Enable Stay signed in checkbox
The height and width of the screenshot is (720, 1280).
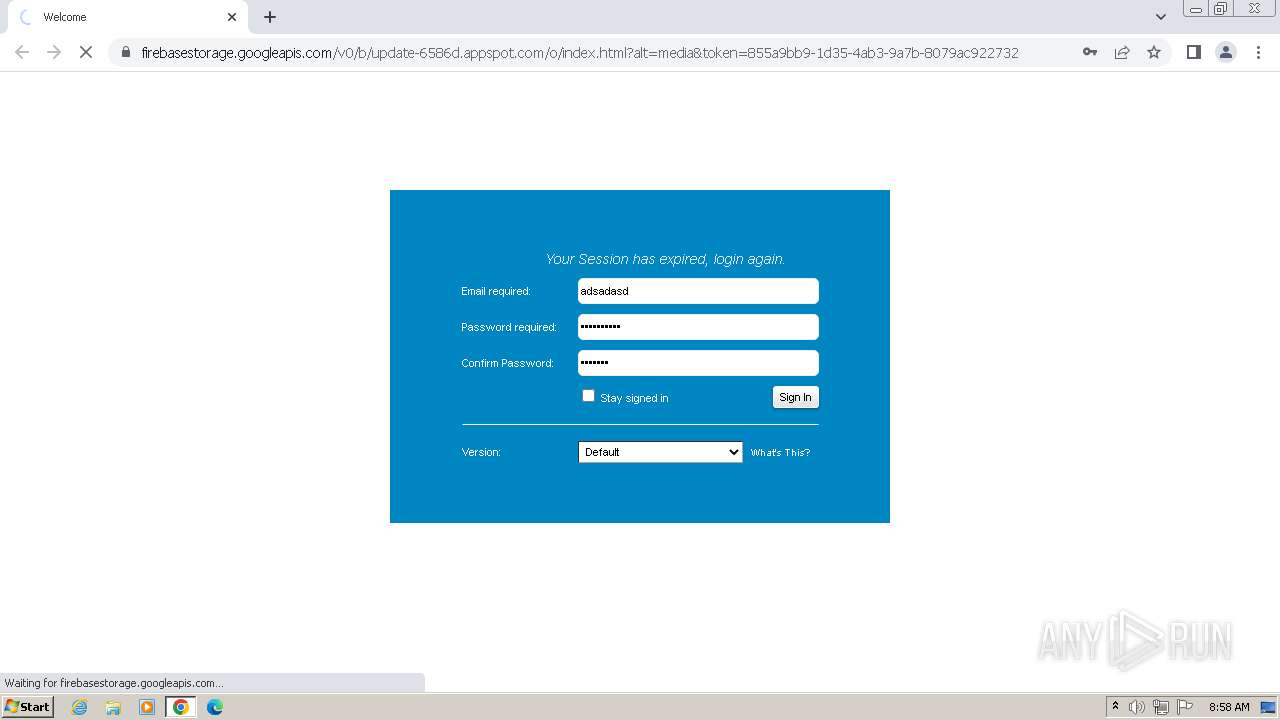(588, 396)
